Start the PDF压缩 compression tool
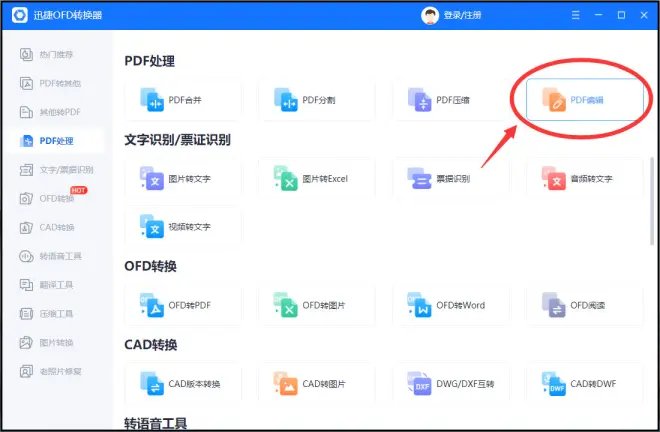 tap(451, 100)
